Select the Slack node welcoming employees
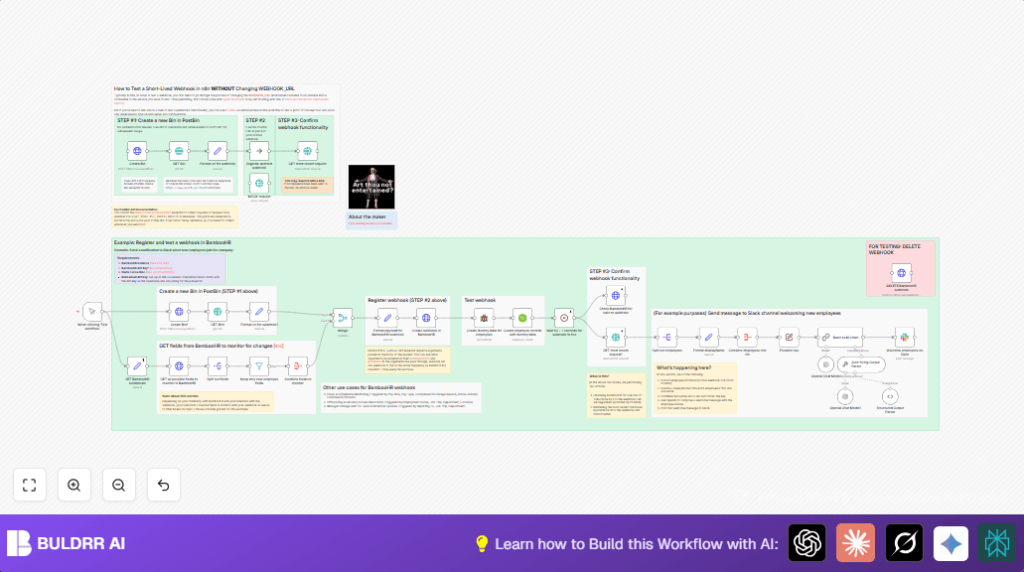The width and height of the screenshot is (1024, 572). click(x=903, y=338)
